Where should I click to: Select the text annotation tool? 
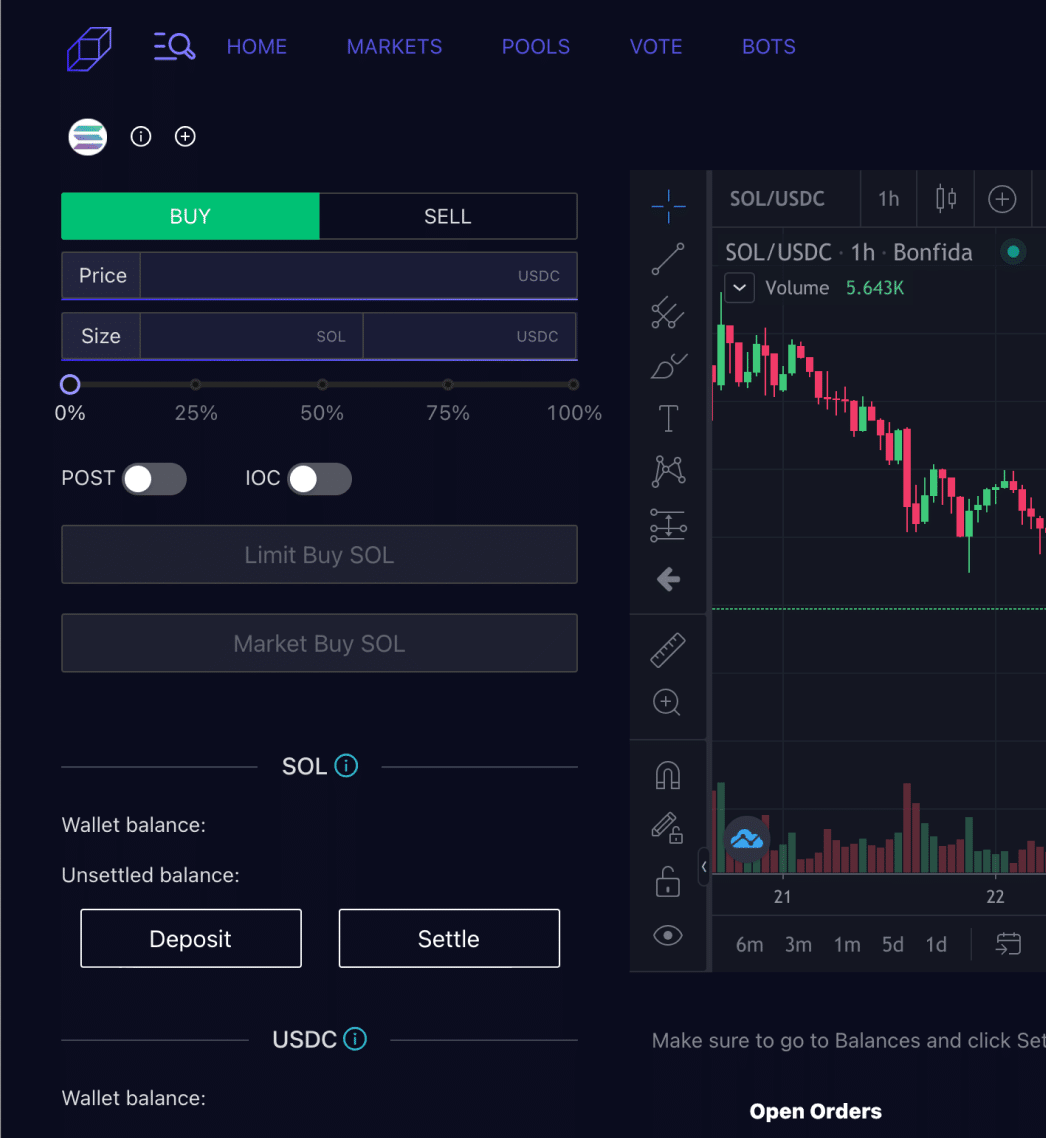pos(667,418)
